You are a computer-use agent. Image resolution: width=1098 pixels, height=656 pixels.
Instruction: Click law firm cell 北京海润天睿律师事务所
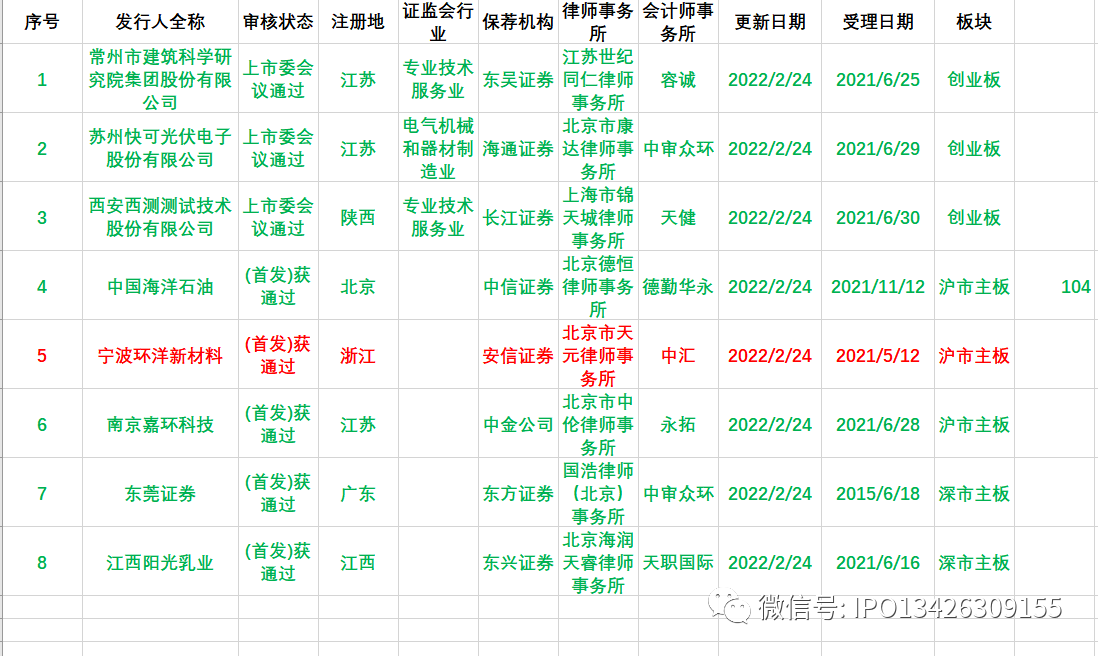click(598, 561)
